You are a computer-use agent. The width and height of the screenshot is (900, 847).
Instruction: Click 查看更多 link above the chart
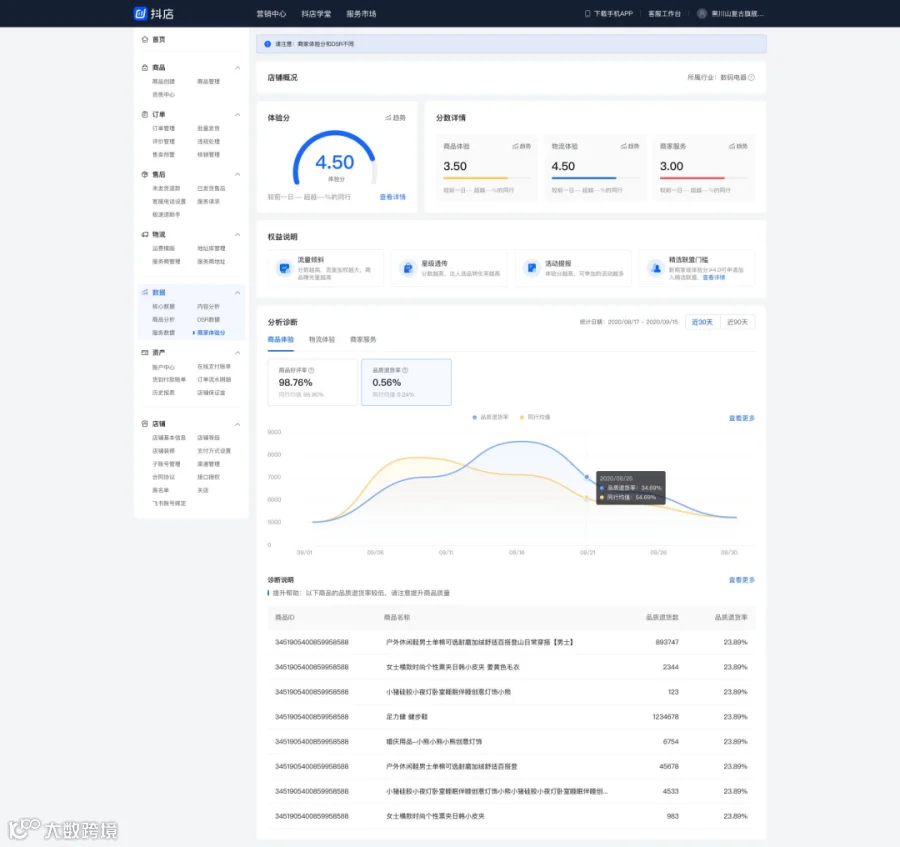coord(742,418)
